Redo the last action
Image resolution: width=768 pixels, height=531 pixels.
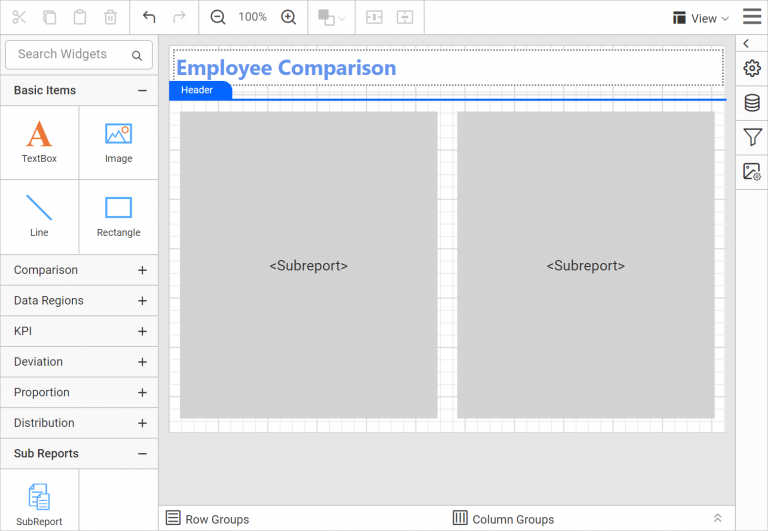point(179,17)
